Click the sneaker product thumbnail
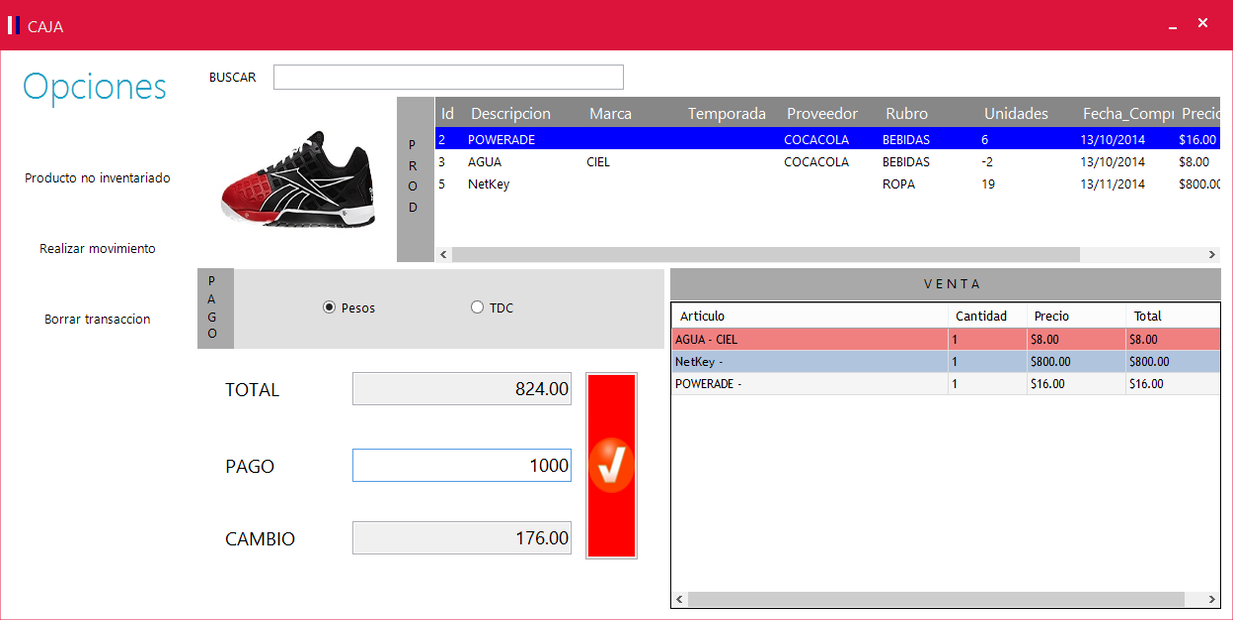The width and height of the screenshot is (1233, 620). point(298,178)
